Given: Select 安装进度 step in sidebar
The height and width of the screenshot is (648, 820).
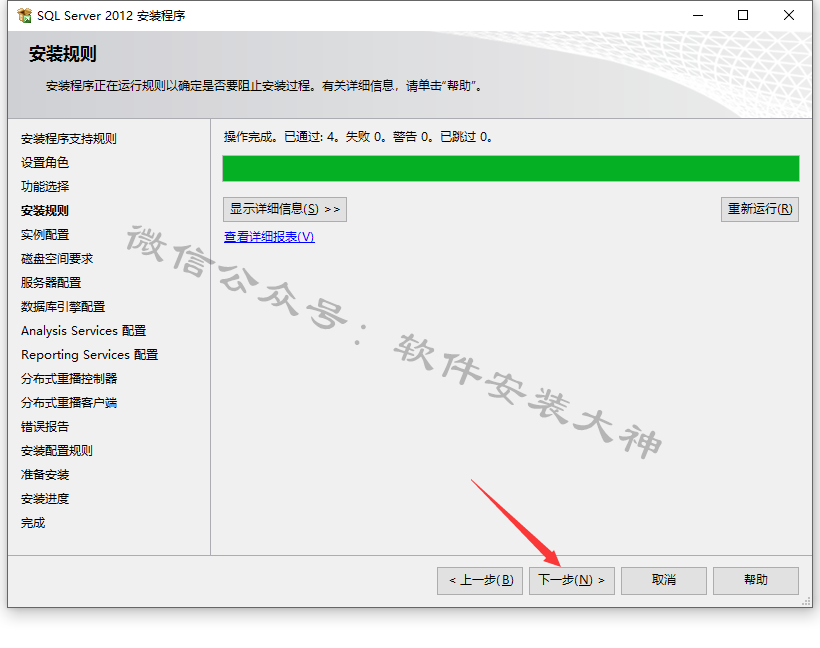Looking at the screenshot, I should tap(45, 499).
